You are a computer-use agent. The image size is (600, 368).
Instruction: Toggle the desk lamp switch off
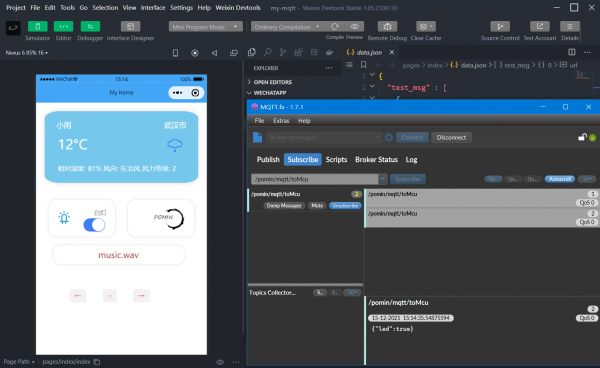pos(94,225)
